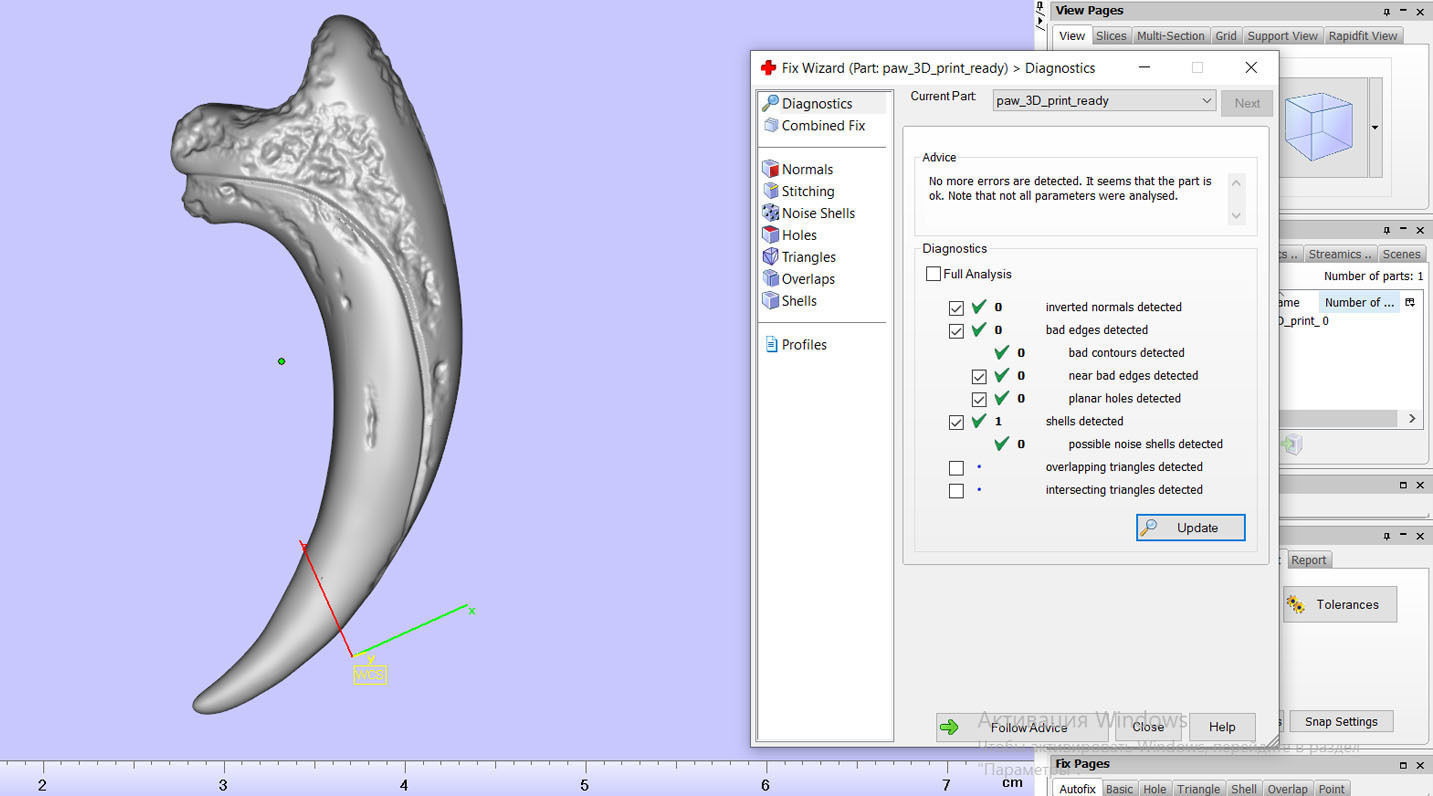
Task: Open the Support View tab
Action: click(x=1282, y=36)
